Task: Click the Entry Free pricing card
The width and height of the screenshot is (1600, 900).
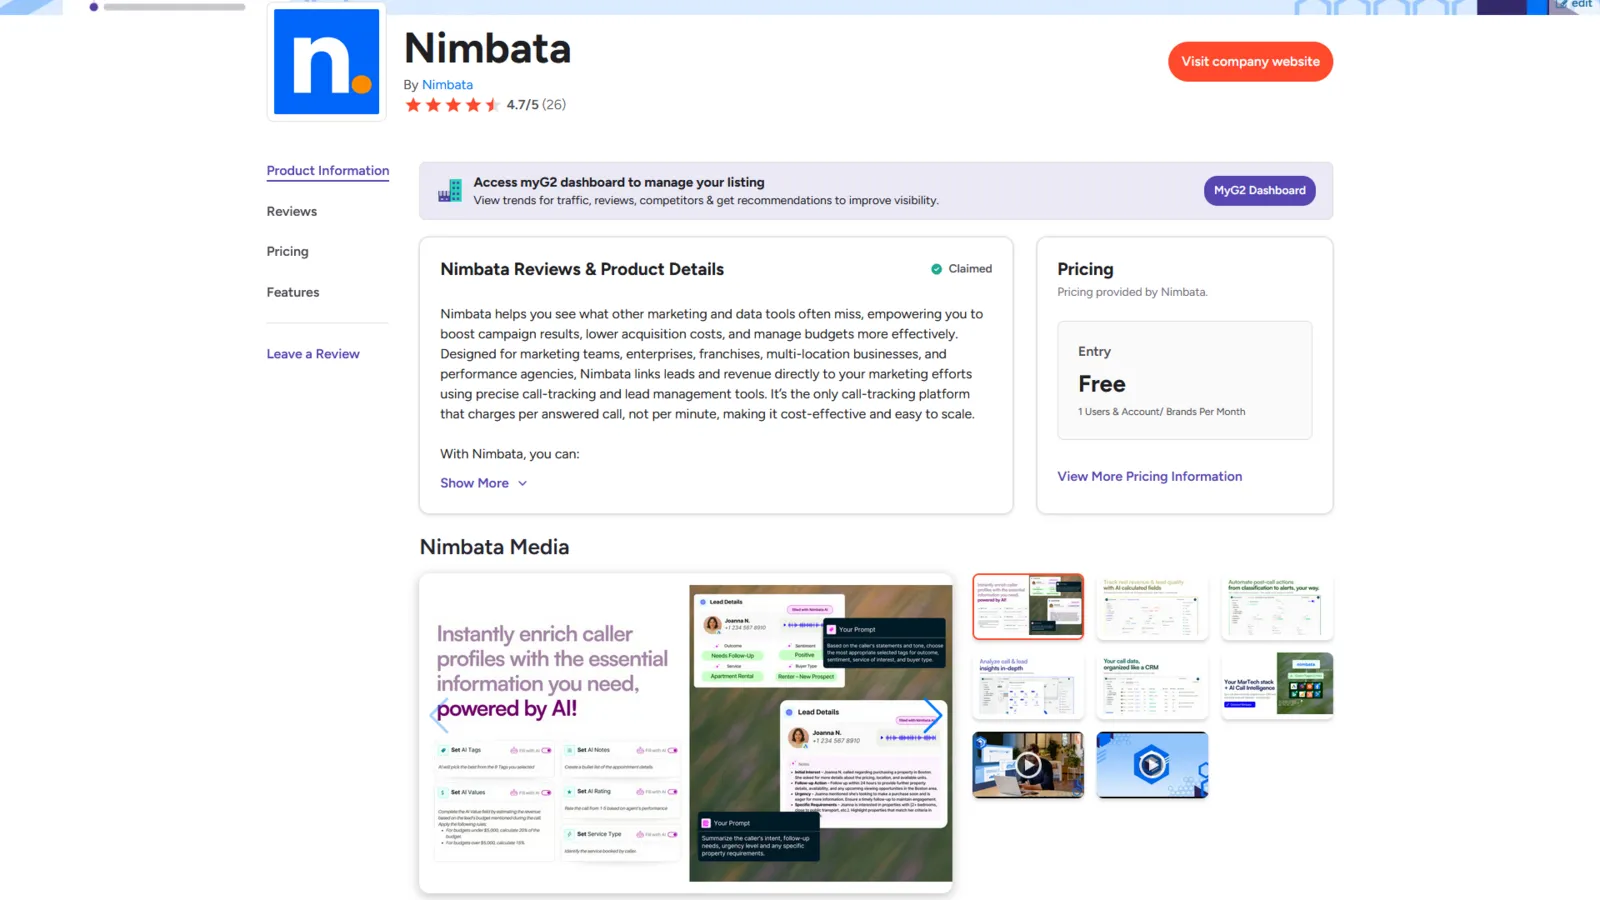Action: (x=1185, y=380)
